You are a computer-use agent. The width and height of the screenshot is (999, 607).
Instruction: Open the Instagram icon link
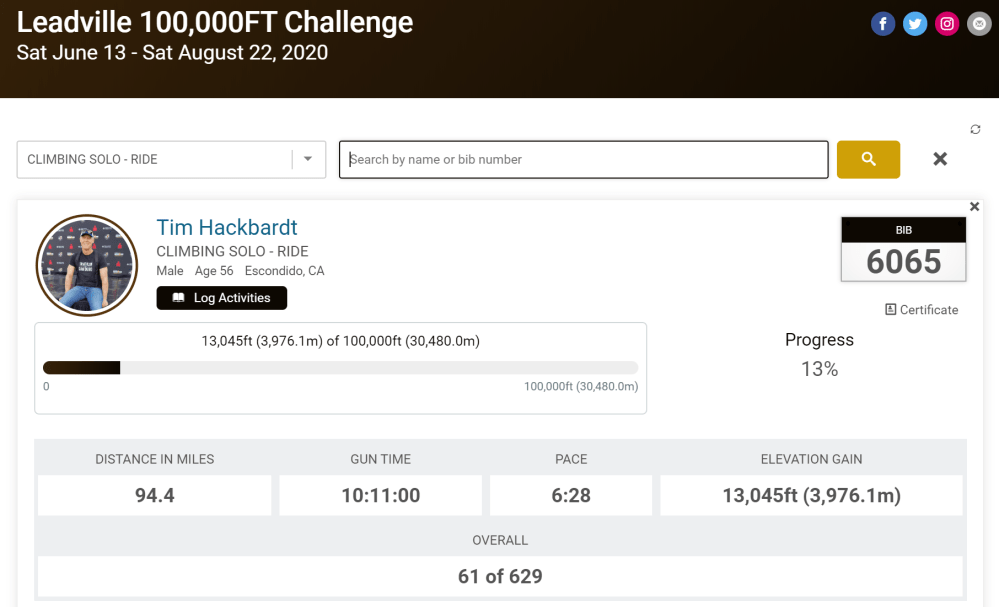(x=947, y=24)
